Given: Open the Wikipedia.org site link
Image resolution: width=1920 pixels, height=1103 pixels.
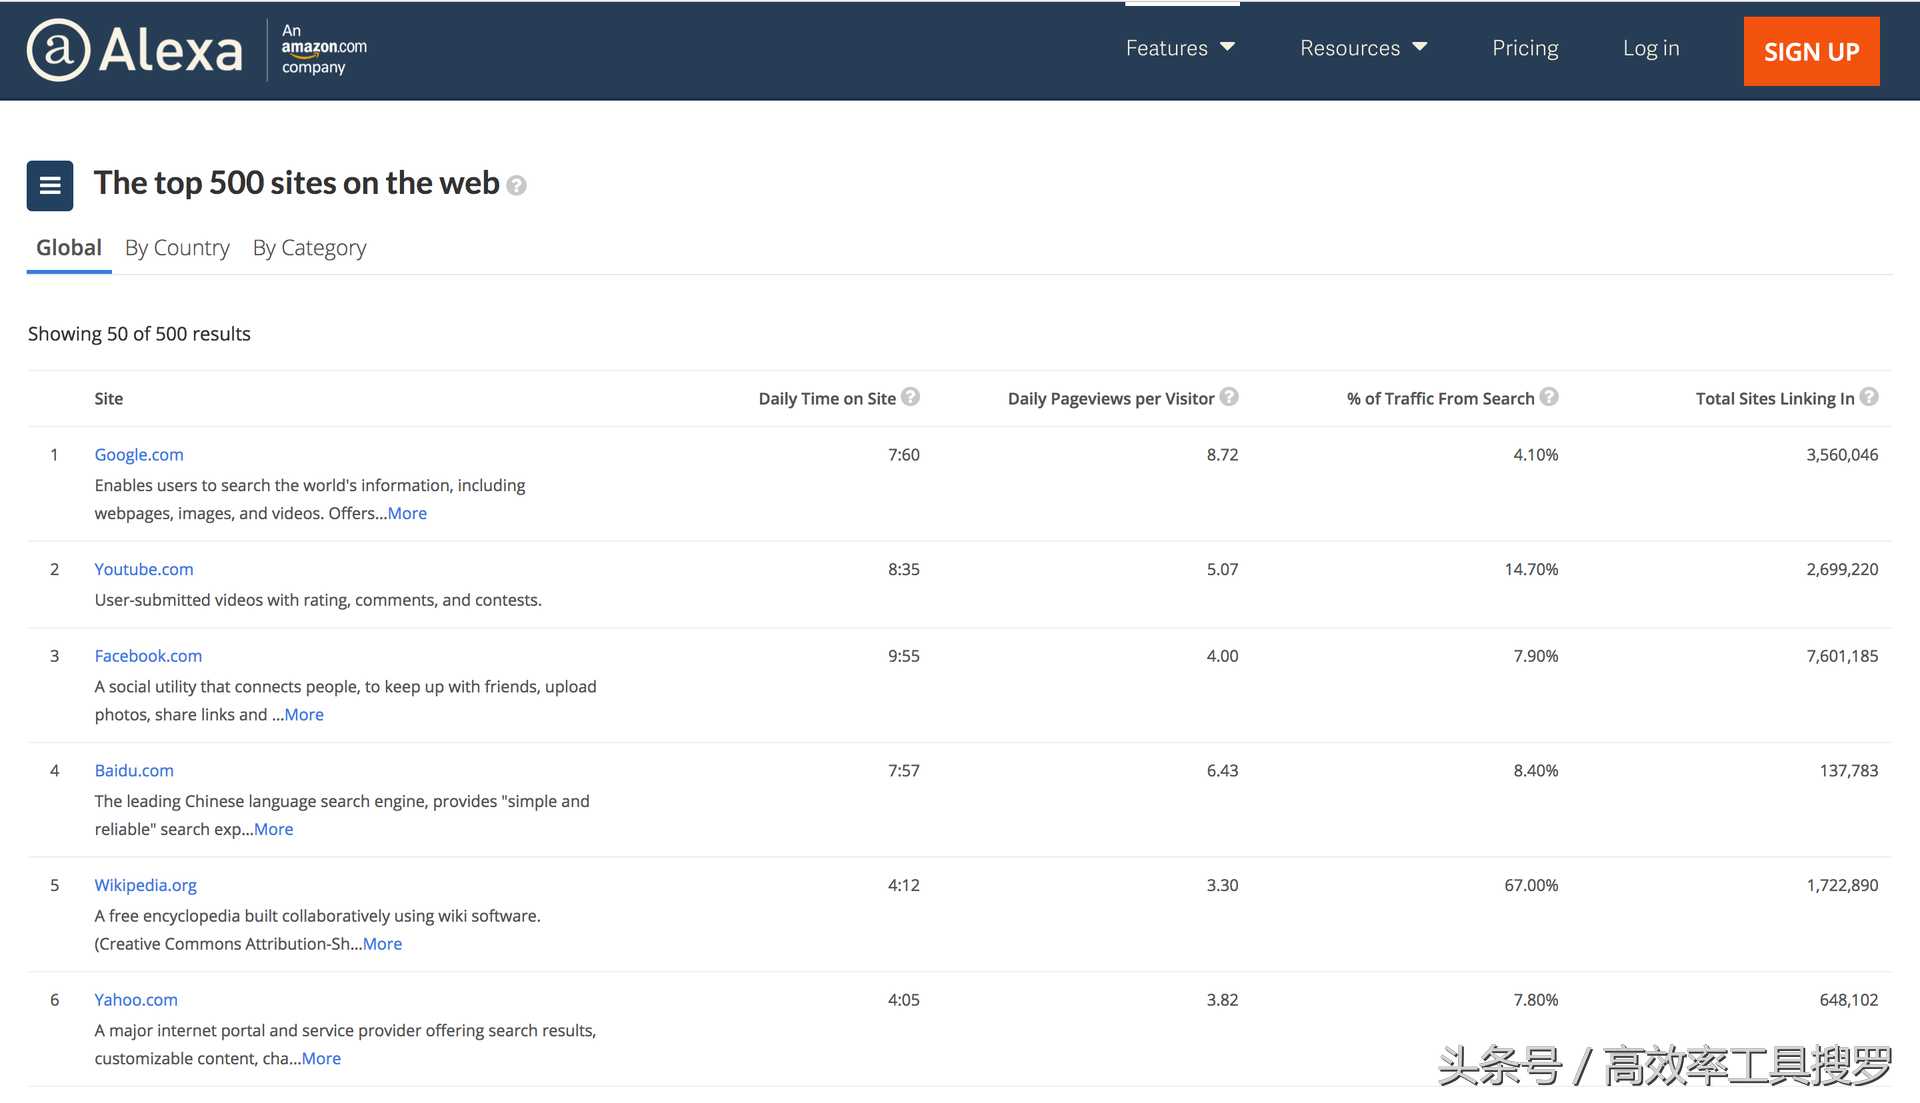Looking at the screenshot, I should [146, 885].
